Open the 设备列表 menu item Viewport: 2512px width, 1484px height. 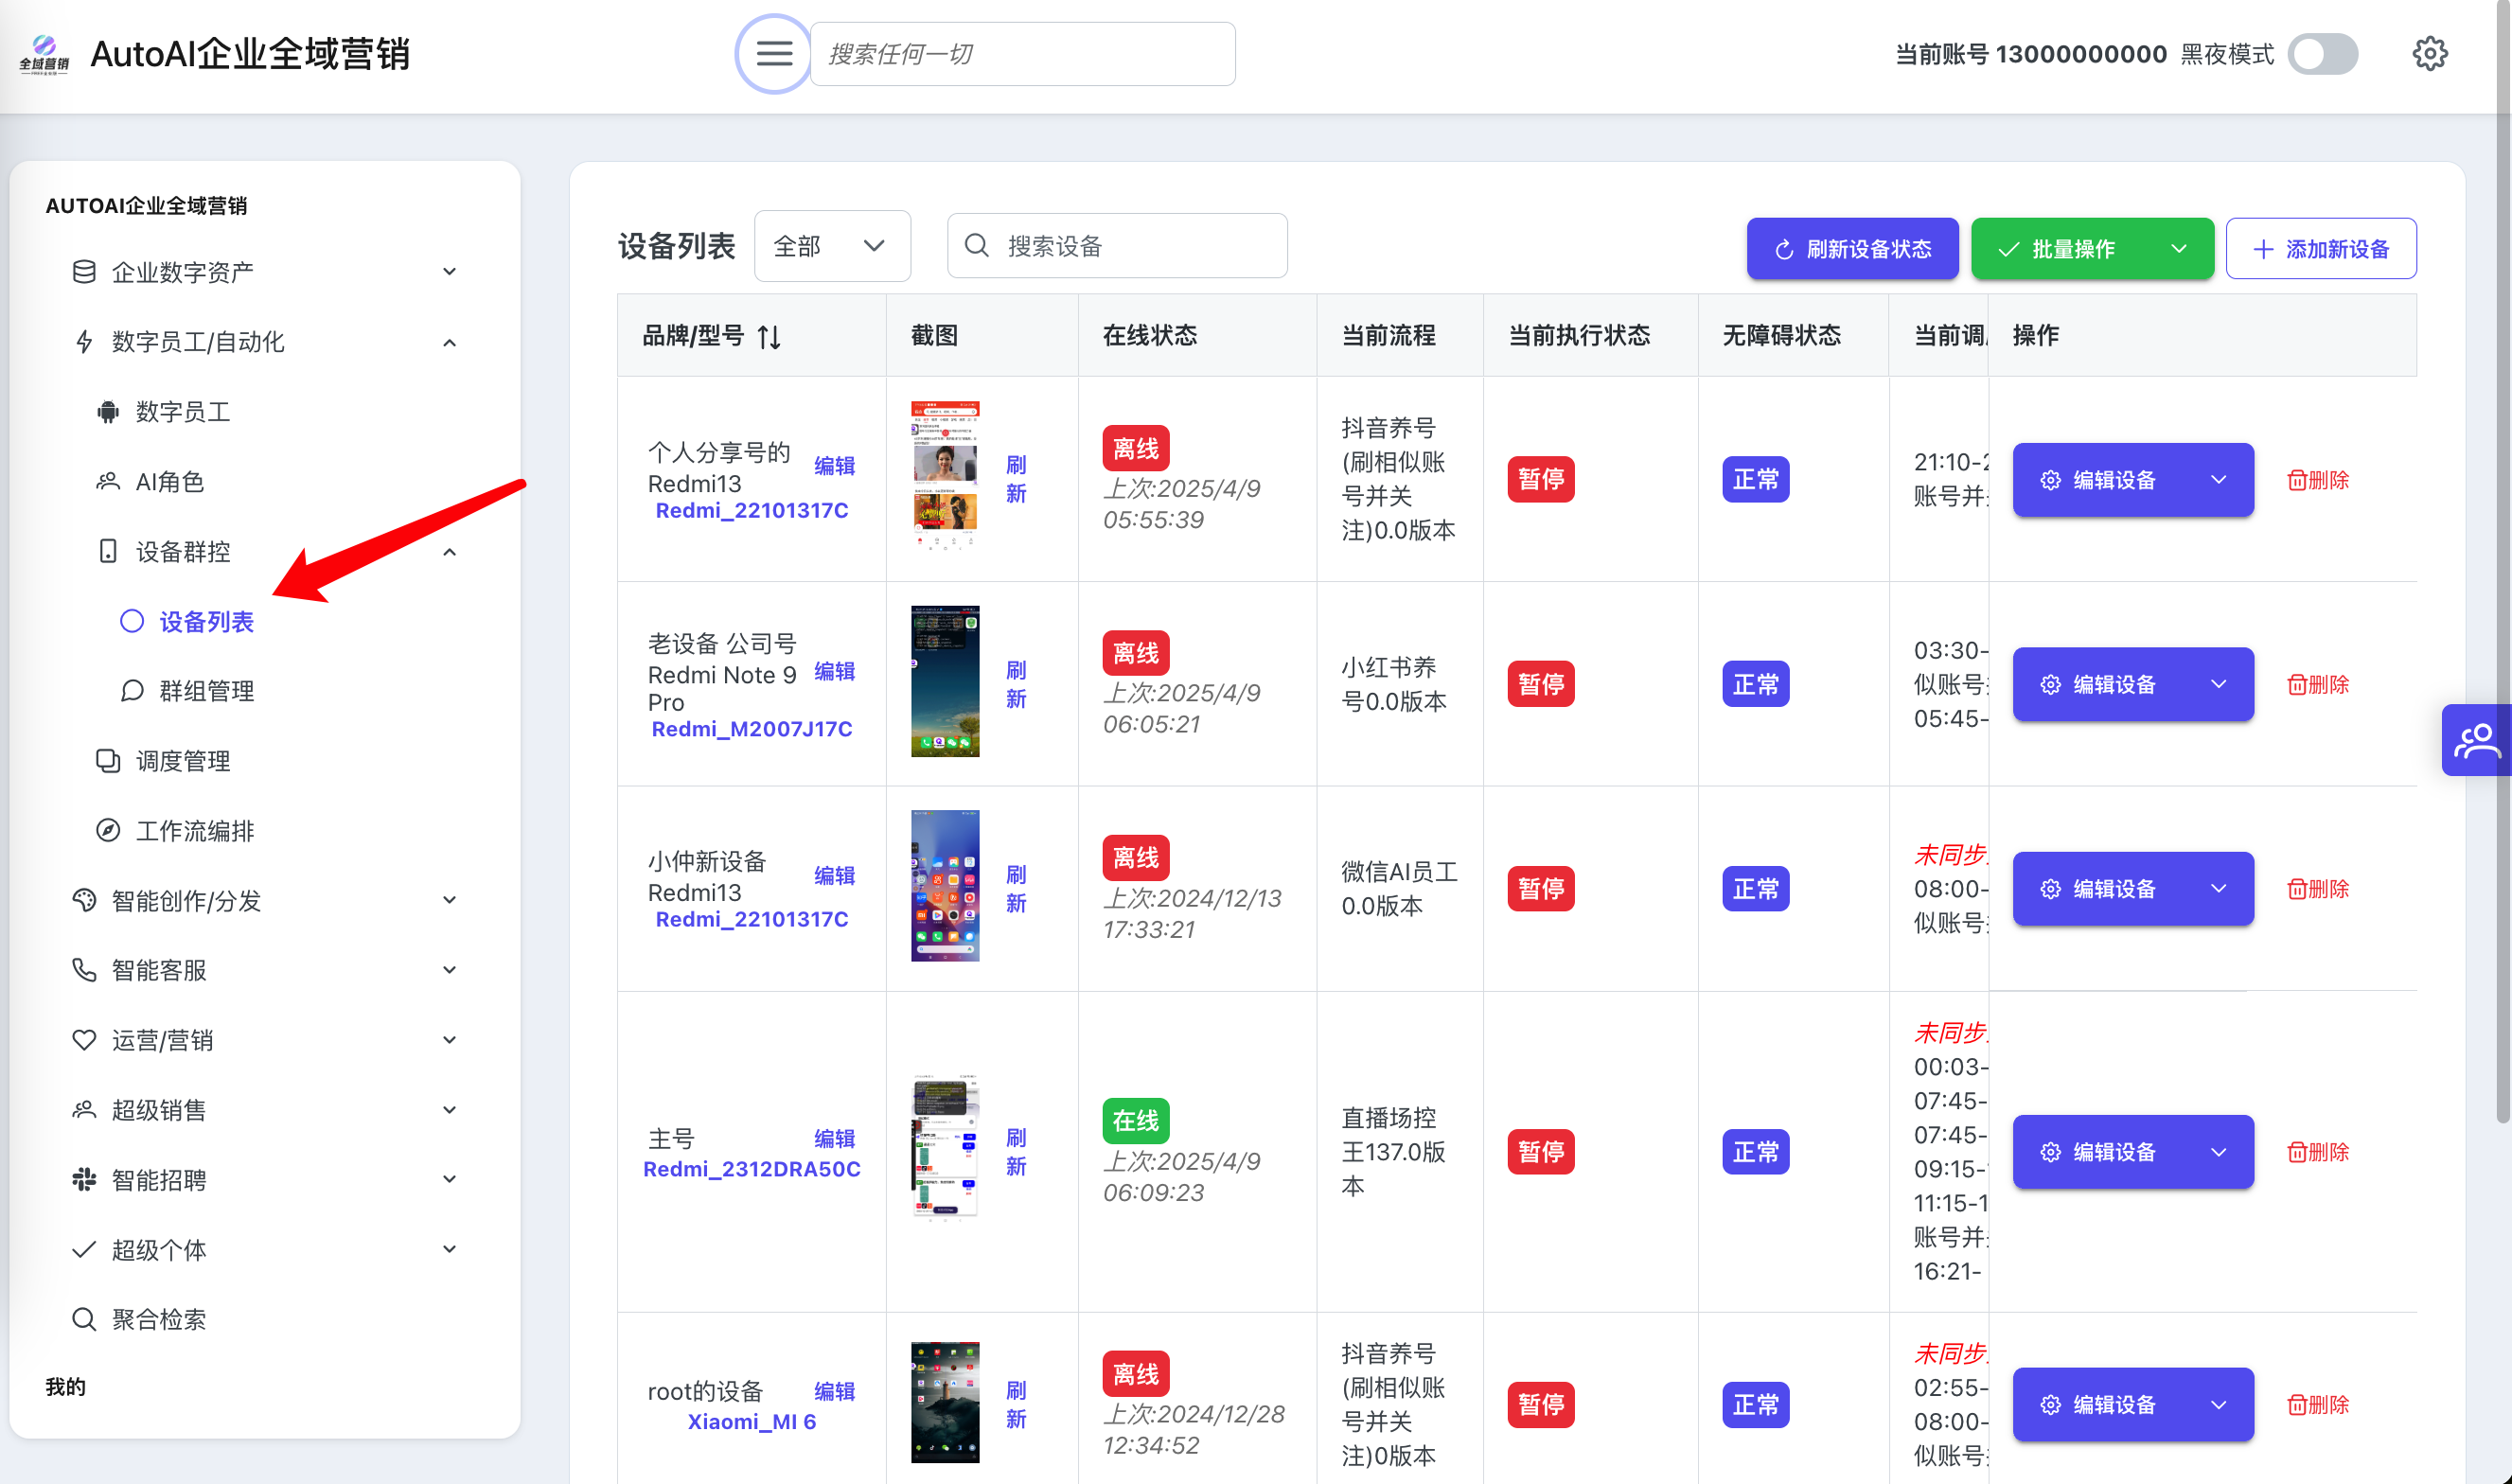(x=207, y=621)
